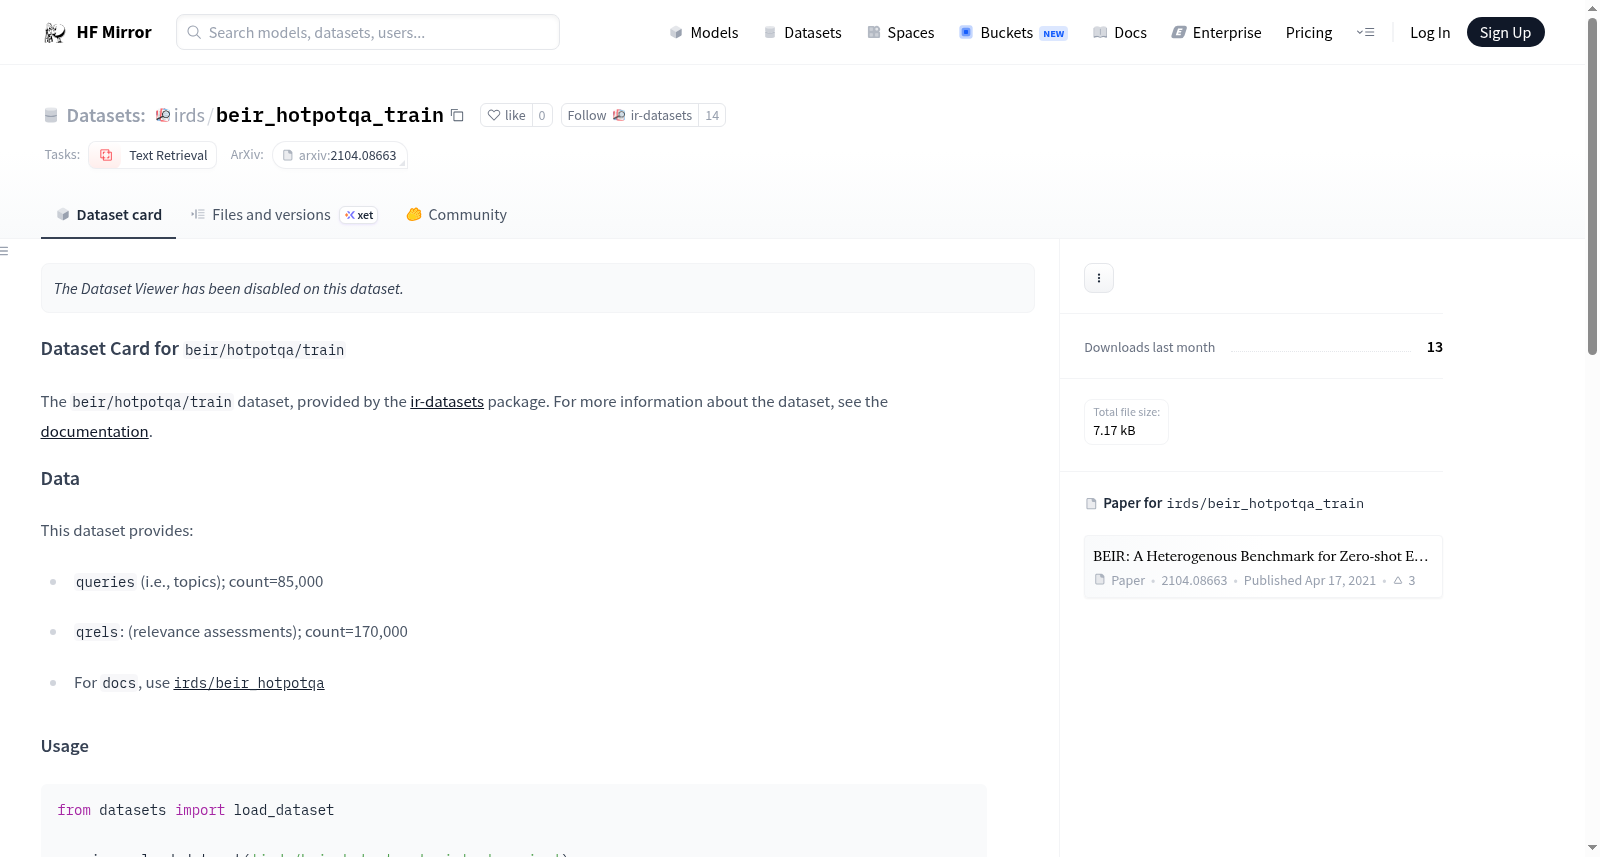Open the three-dot options menu in sidebar
The height and width of the screenshot is (857, 1600).
click(1099, 278)
